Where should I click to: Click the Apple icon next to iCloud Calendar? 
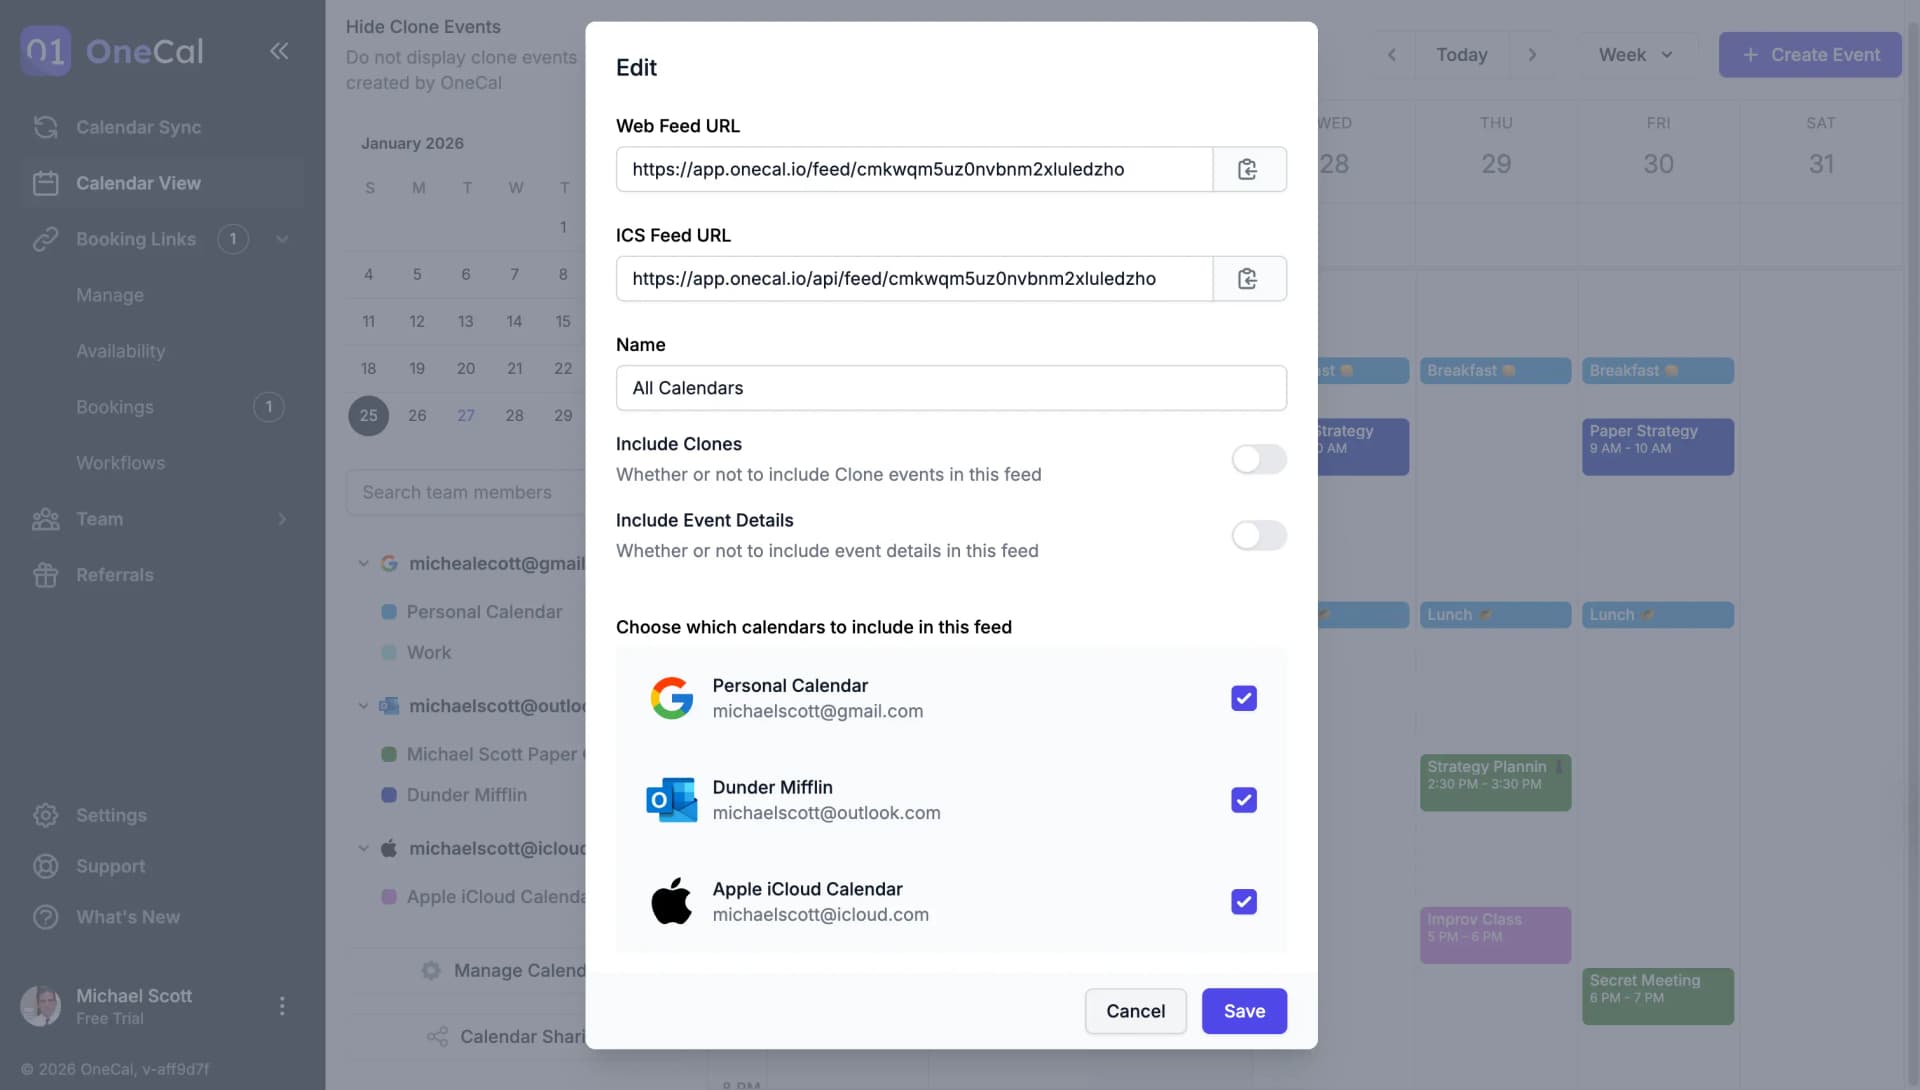point(671,901)
